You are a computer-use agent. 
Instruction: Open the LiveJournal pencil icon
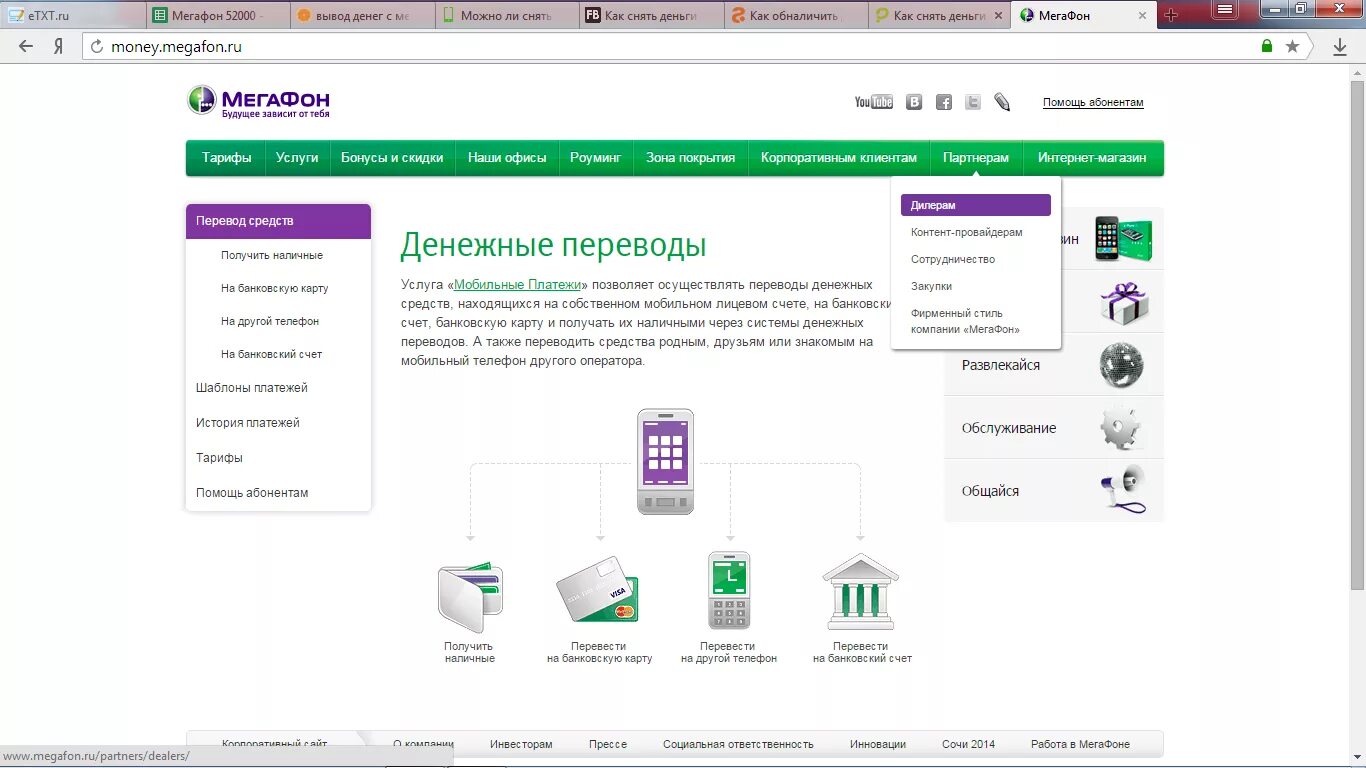tap(1002, 102)
